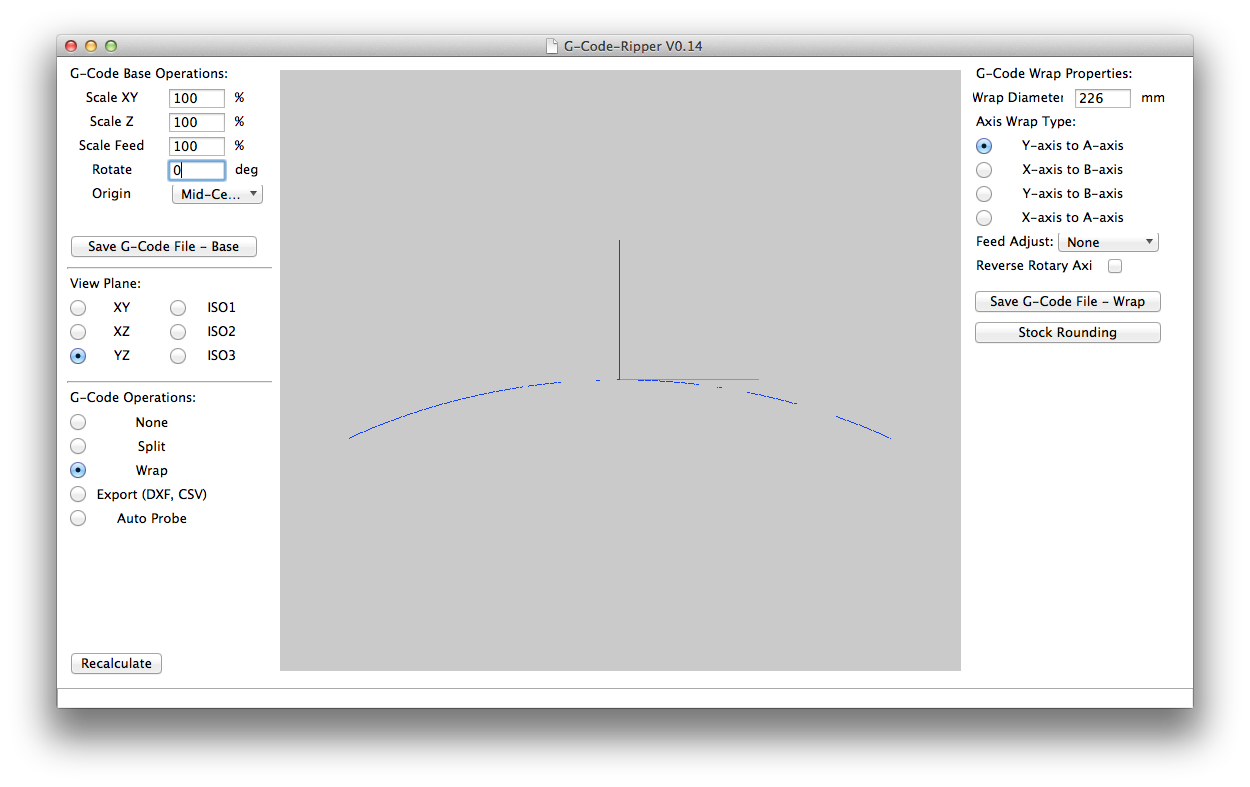Switch view to ISO2

coord(178,332)
